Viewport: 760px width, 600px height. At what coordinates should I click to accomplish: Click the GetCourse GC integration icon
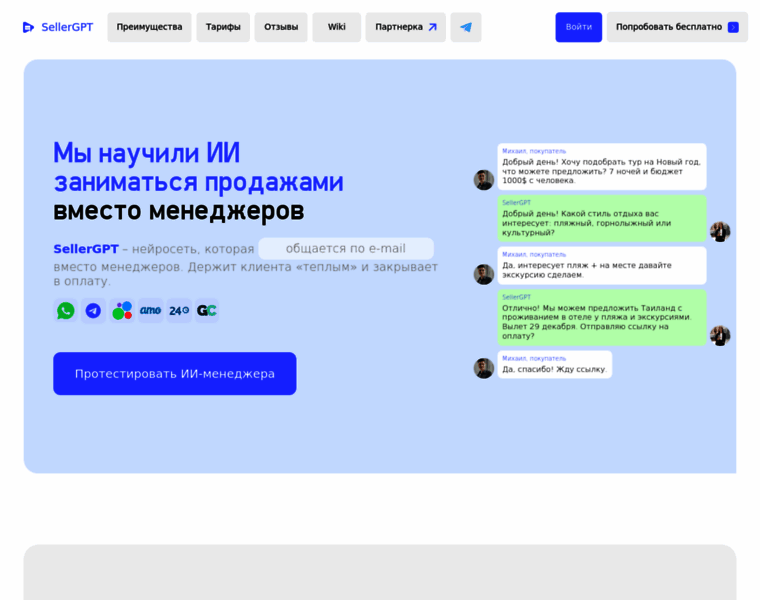point(207,311)
